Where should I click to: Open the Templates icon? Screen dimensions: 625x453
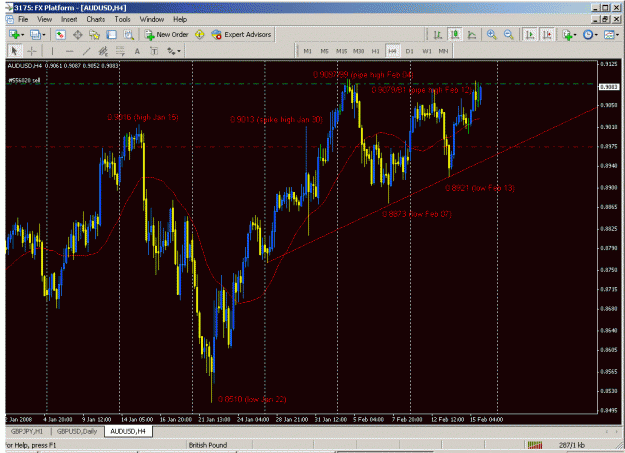[x=609, y=35]
